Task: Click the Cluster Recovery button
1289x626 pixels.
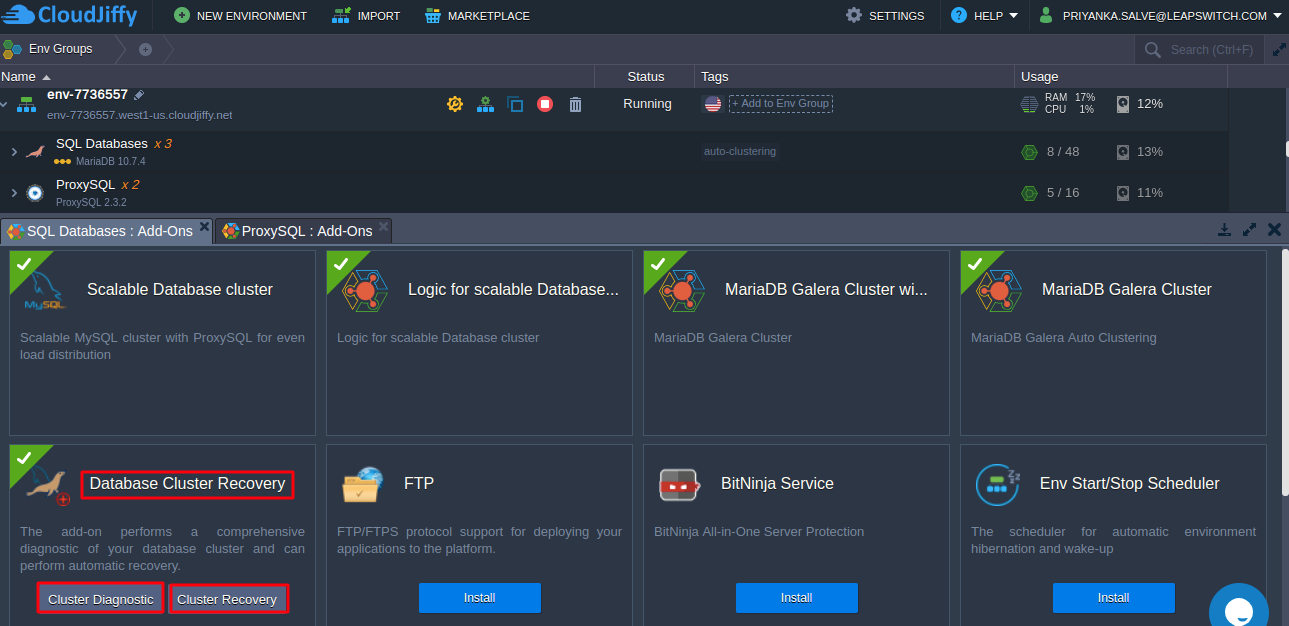Action: click(x=227, y=599)
